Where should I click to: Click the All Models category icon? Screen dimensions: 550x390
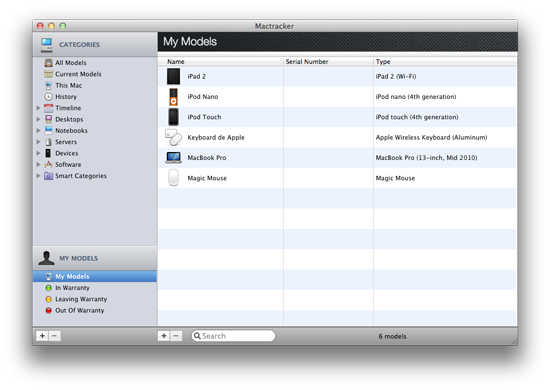coord(48,63)
